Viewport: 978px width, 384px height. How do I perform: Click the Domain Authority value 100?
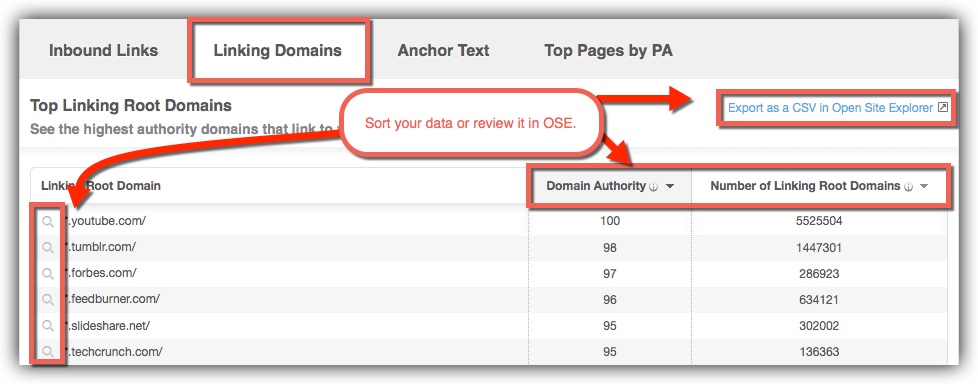click(x=610, y=221)
